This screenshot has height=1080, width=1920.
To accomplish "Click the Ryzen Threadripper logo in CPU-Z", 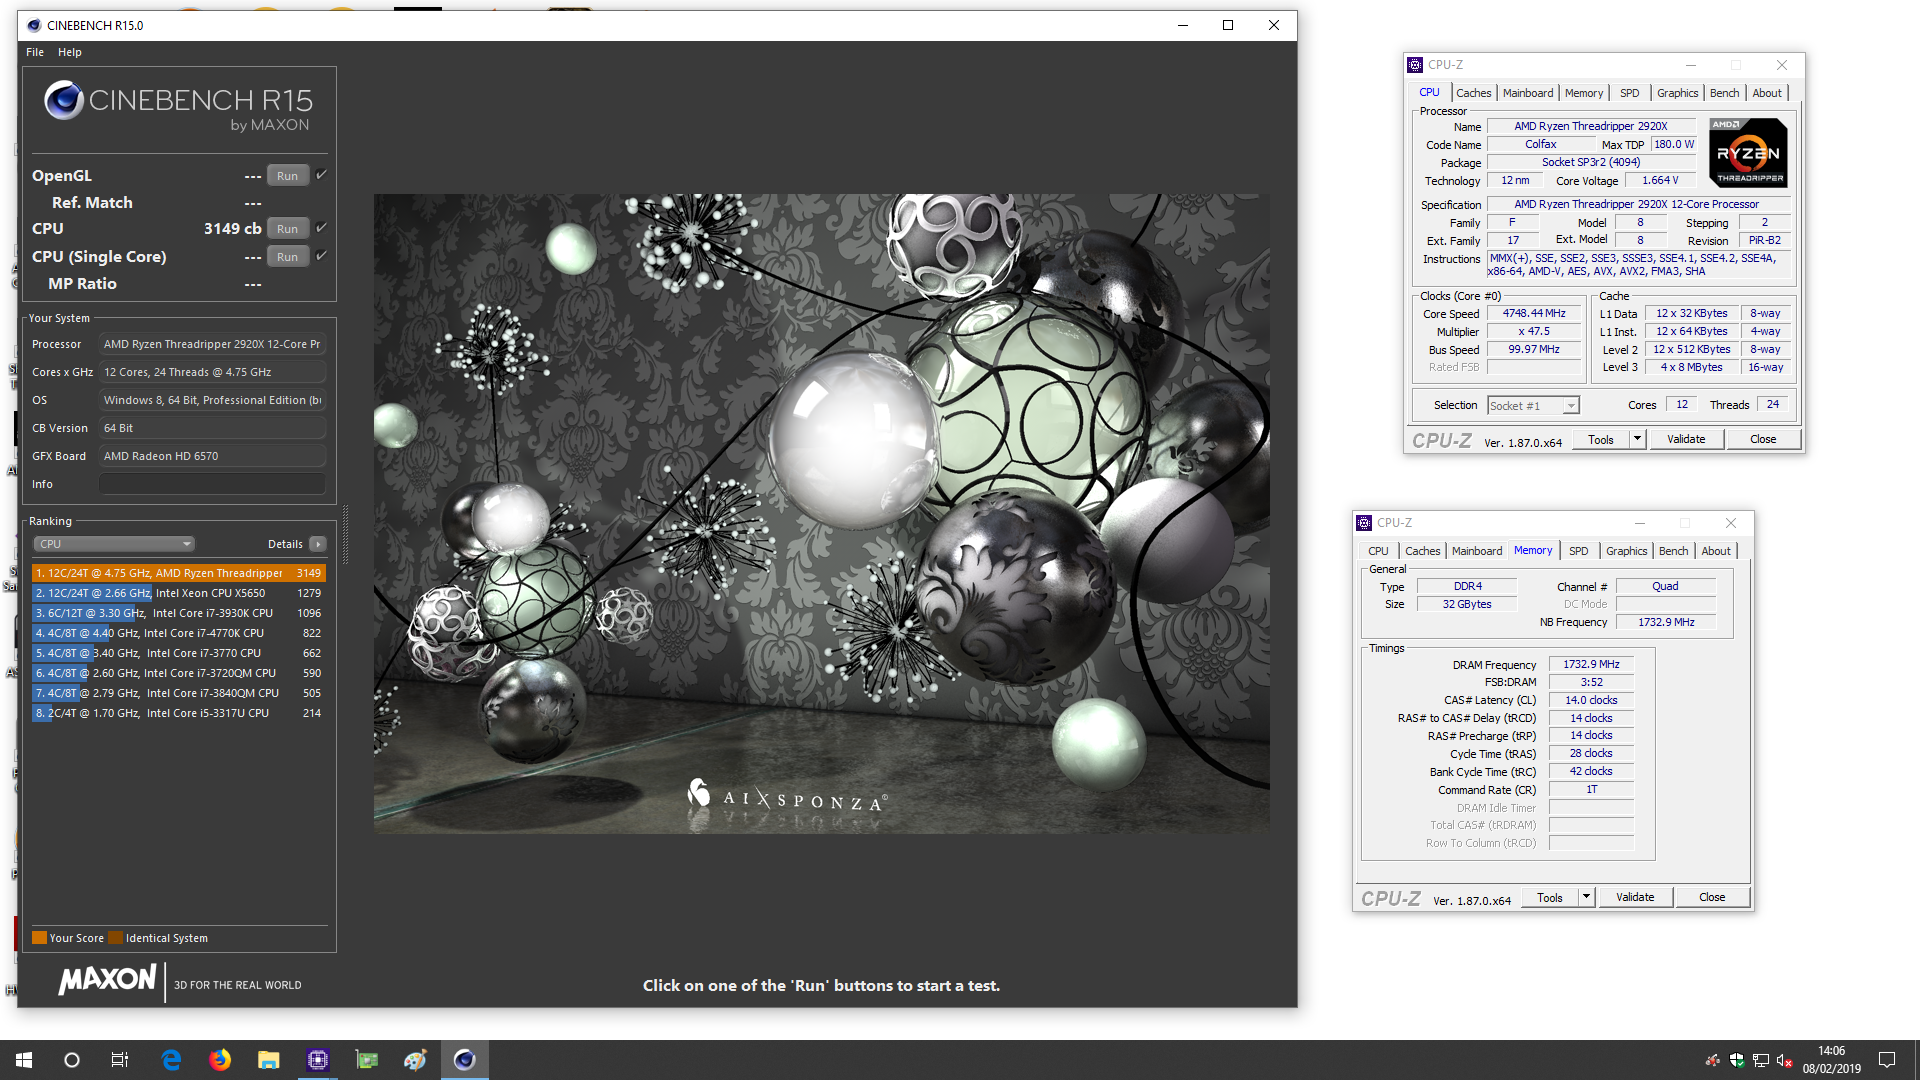I will point(1748,153).
